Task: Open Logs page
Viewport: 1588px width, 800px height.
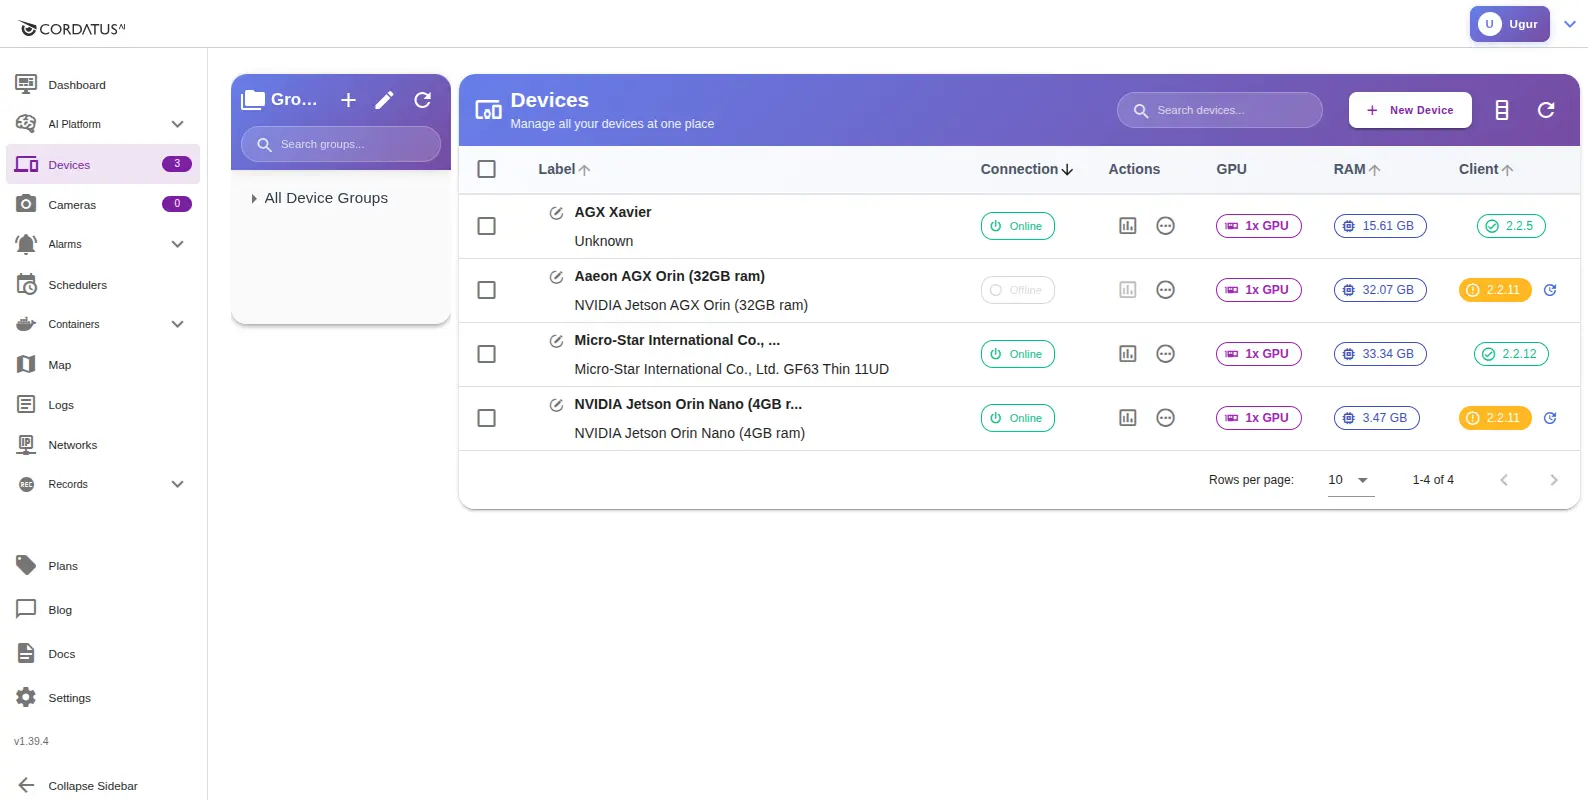Action: point(103,405)
